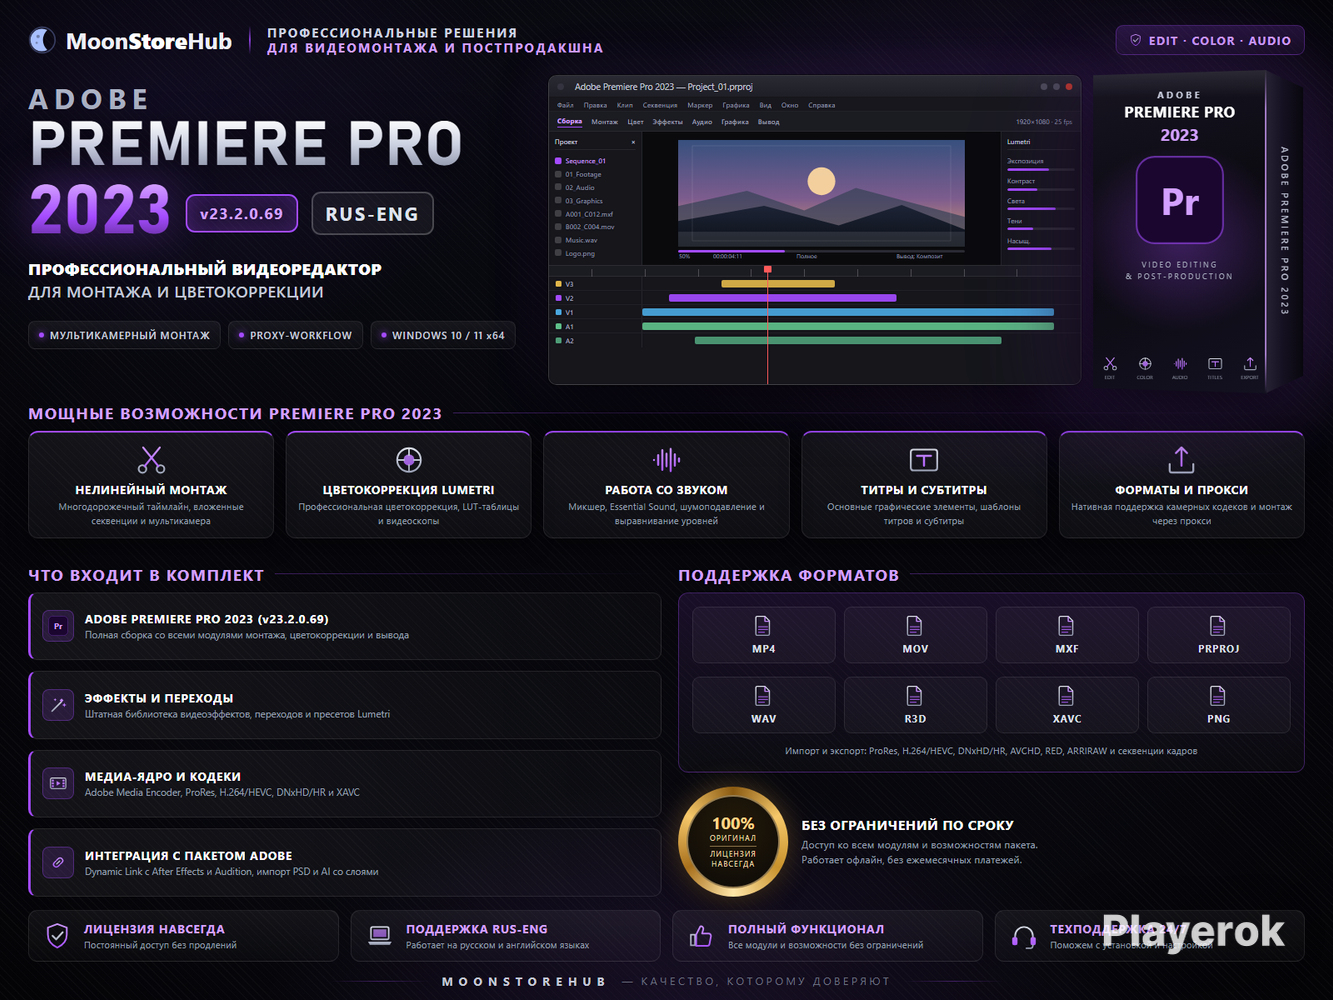Click the color wheel icon above Цветокоррекция Lumetri

(x=408, y=460)
